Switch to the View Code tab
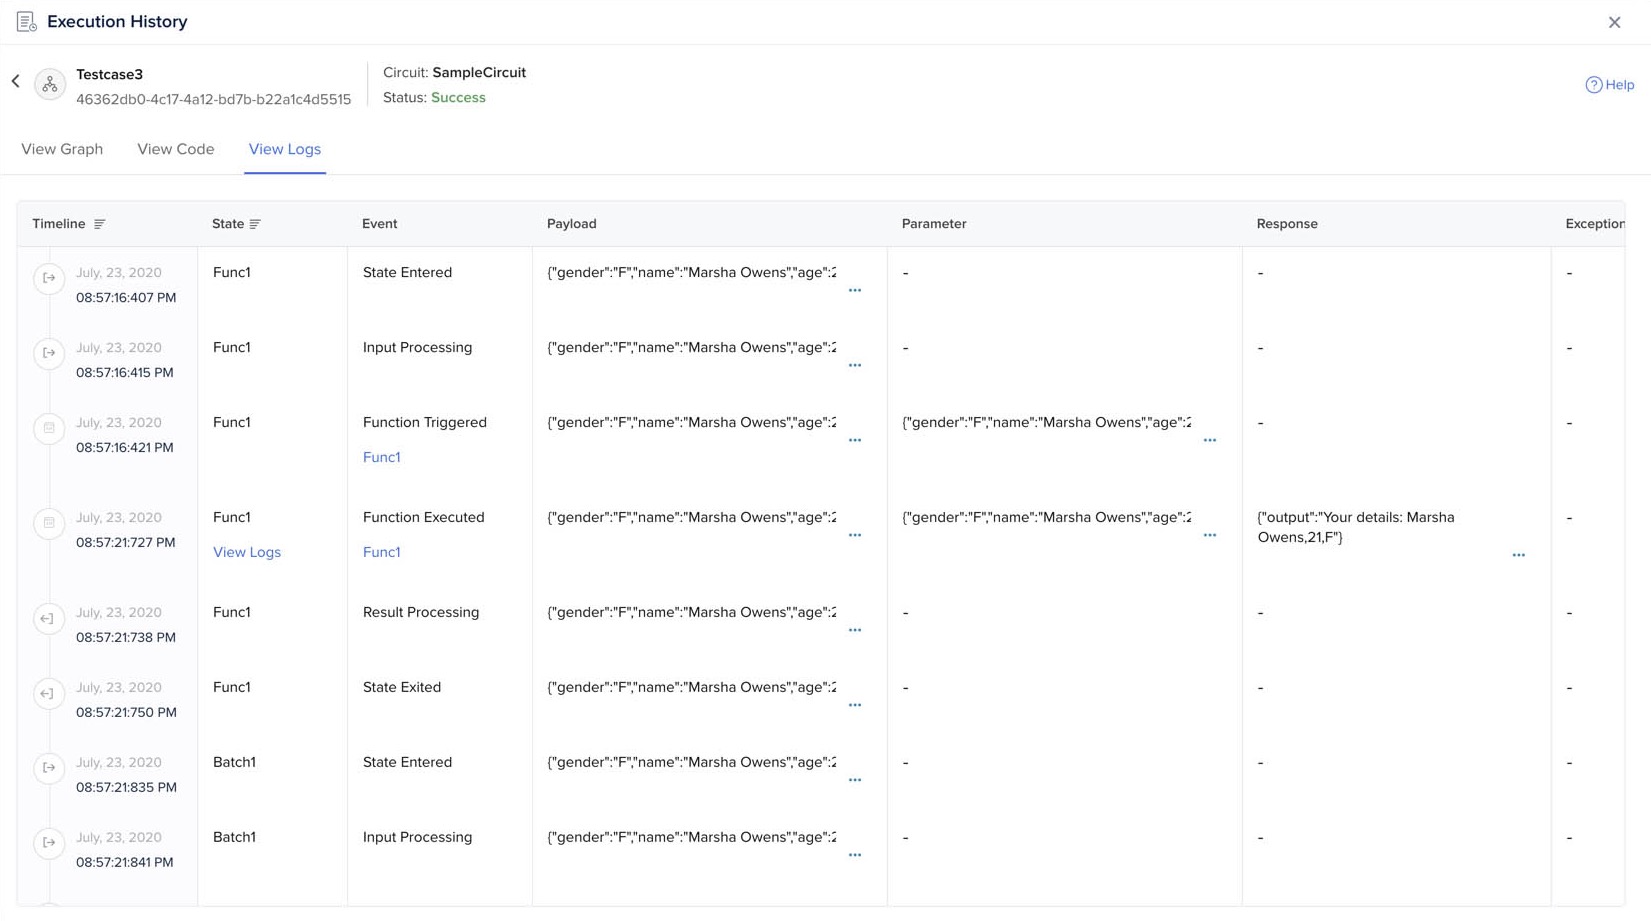 (176, 149)
